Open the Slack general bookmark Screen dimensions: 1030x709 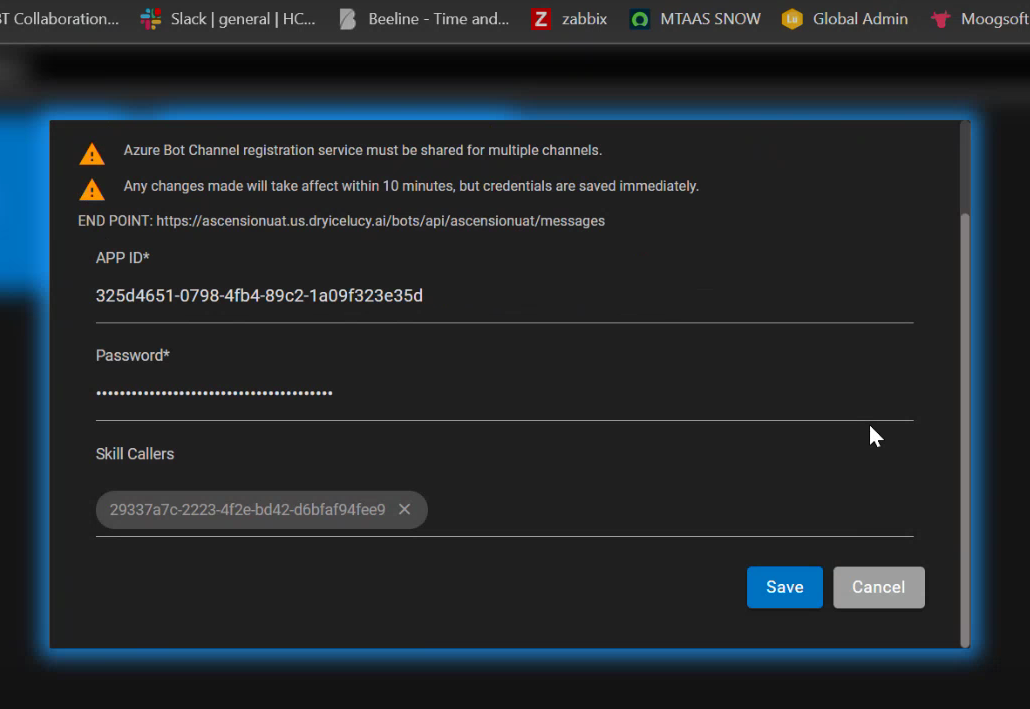(228, 19)
